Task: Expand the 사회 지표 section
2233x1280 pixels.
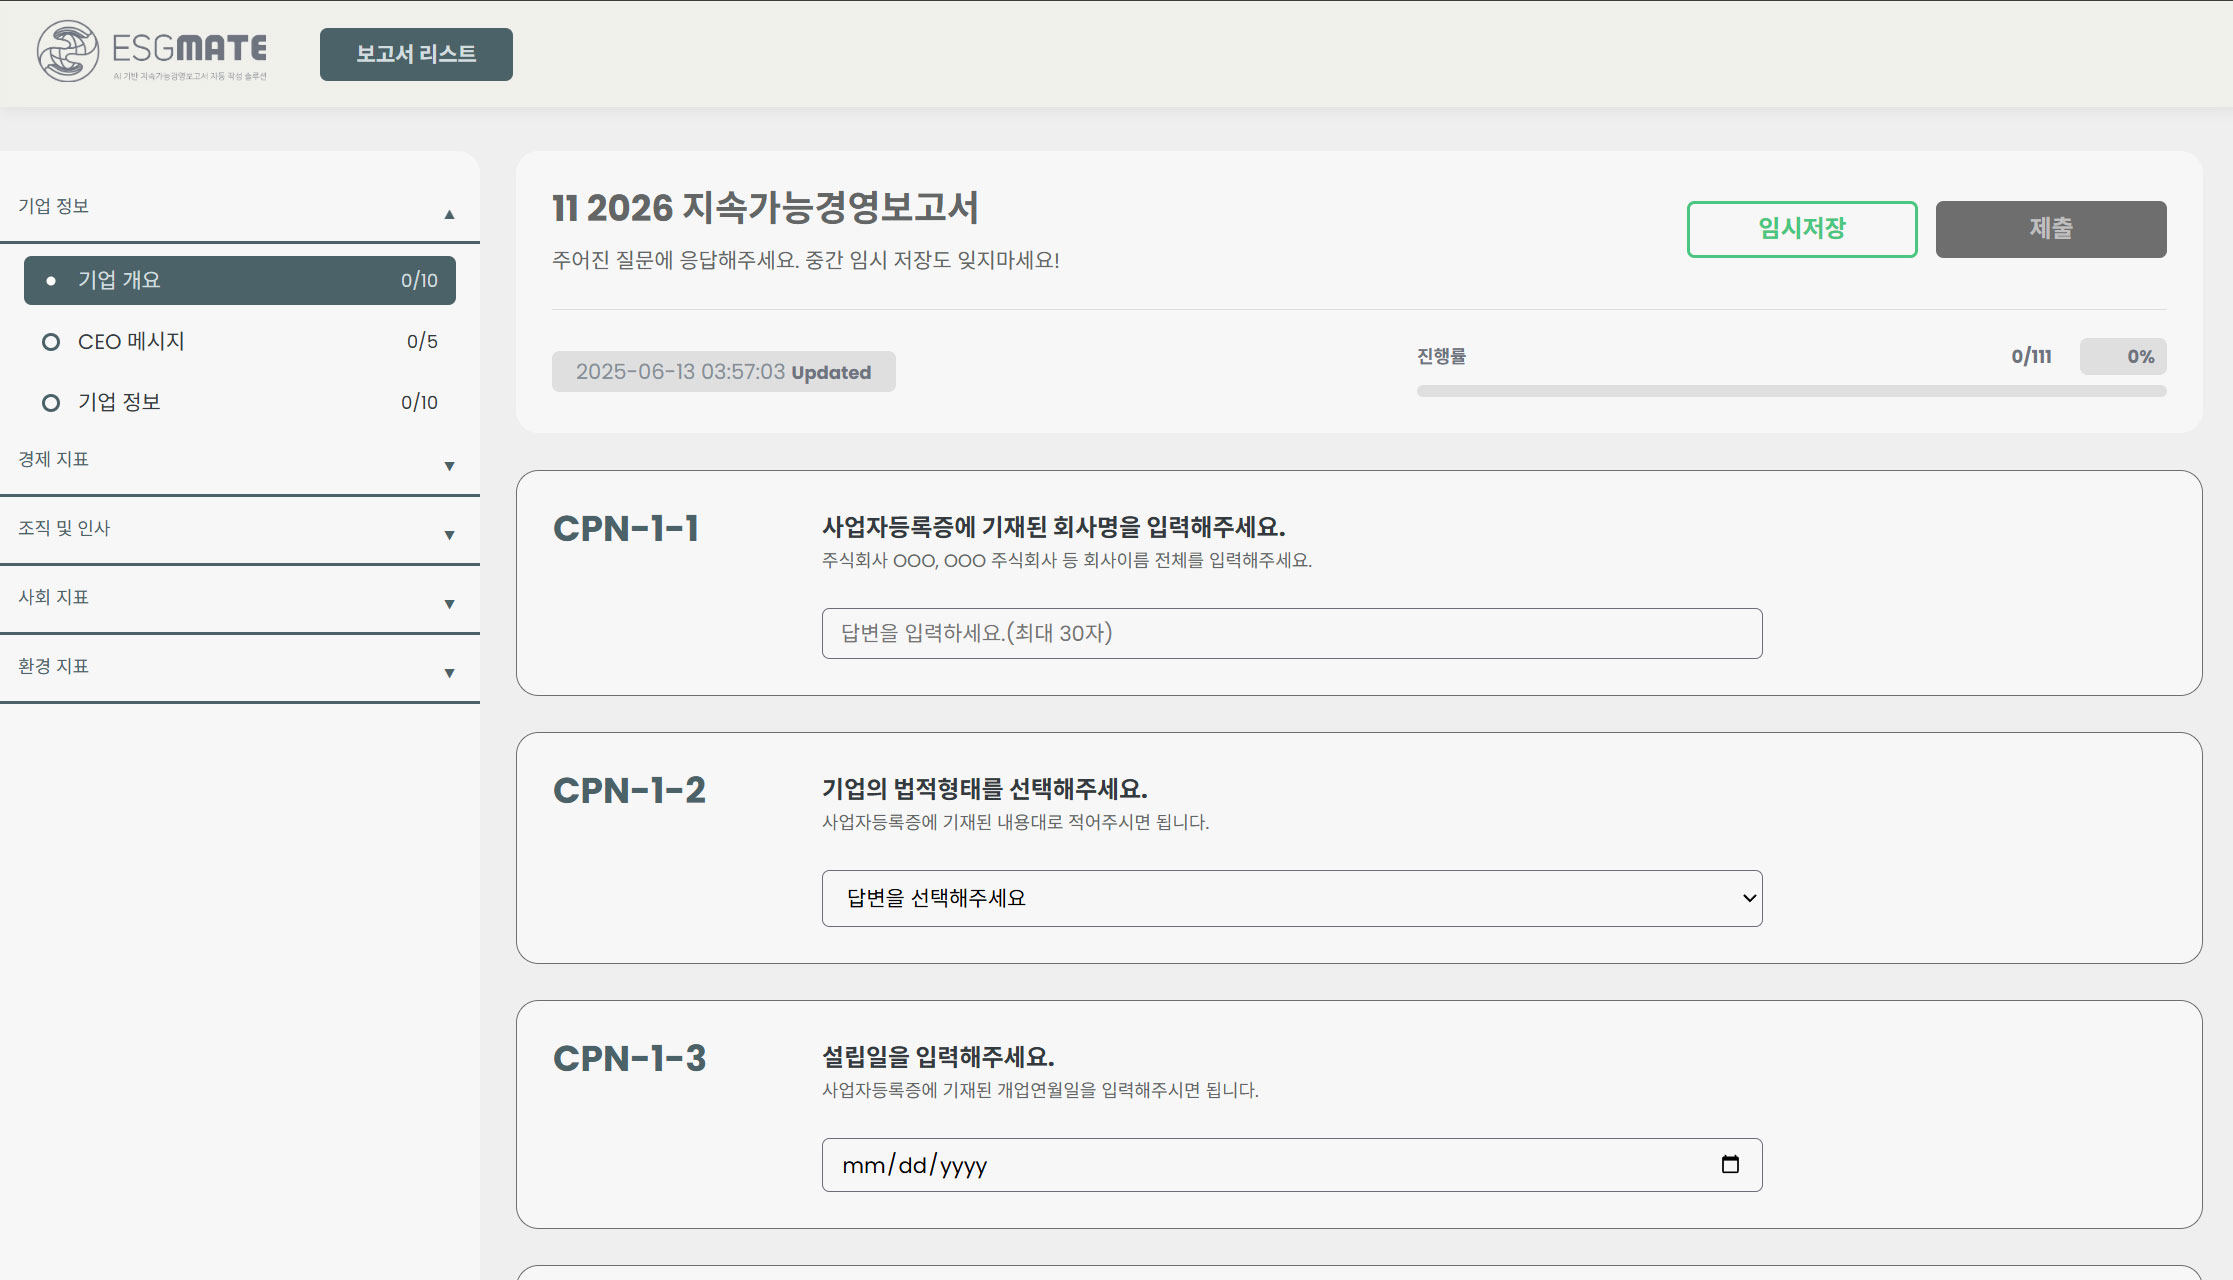Action: 449,604
